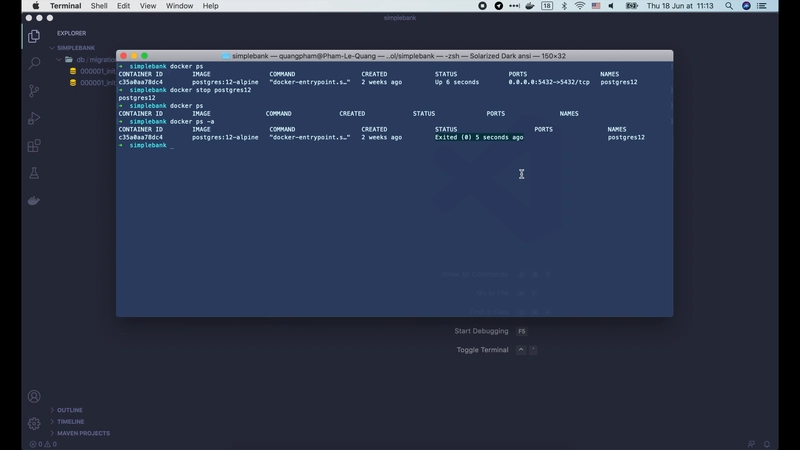The height and width of the screenshot is (450, 800).
Task: Open the Search view in activity bar
Action: tap(34, 63)
